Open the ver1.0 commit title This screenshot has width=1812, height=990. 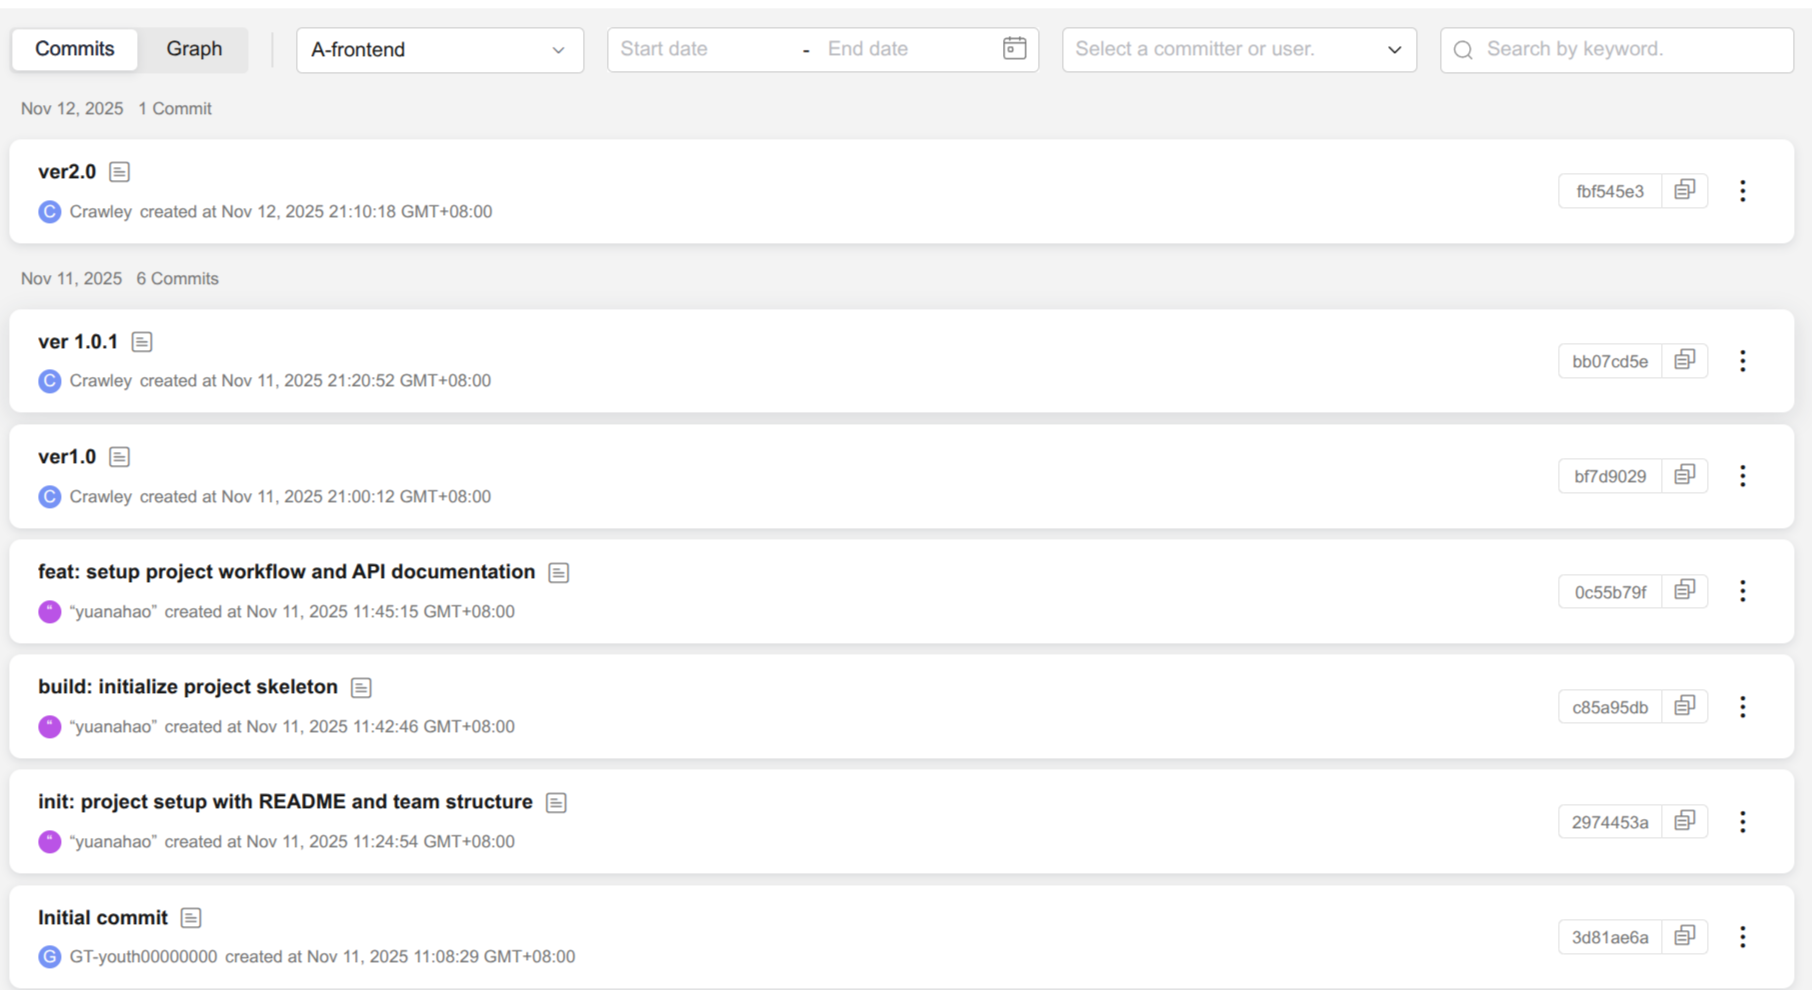pos(67,457)
